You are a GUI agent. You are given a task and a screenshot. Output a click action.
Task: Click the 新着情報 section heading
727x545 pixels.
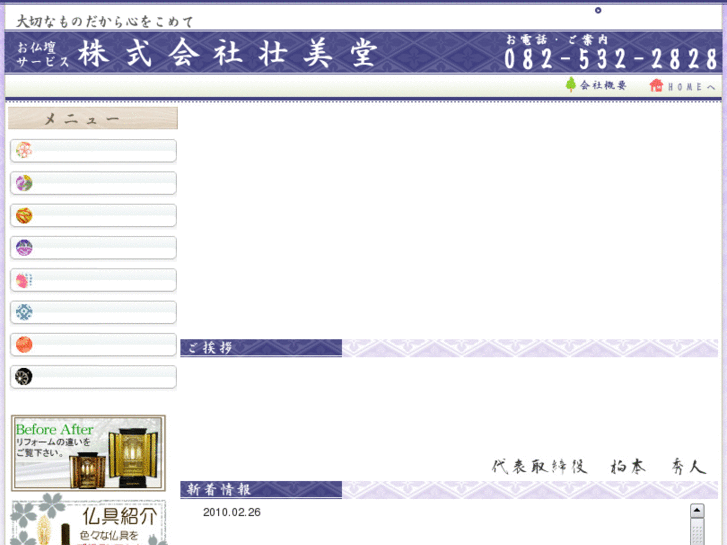point(218,489)
